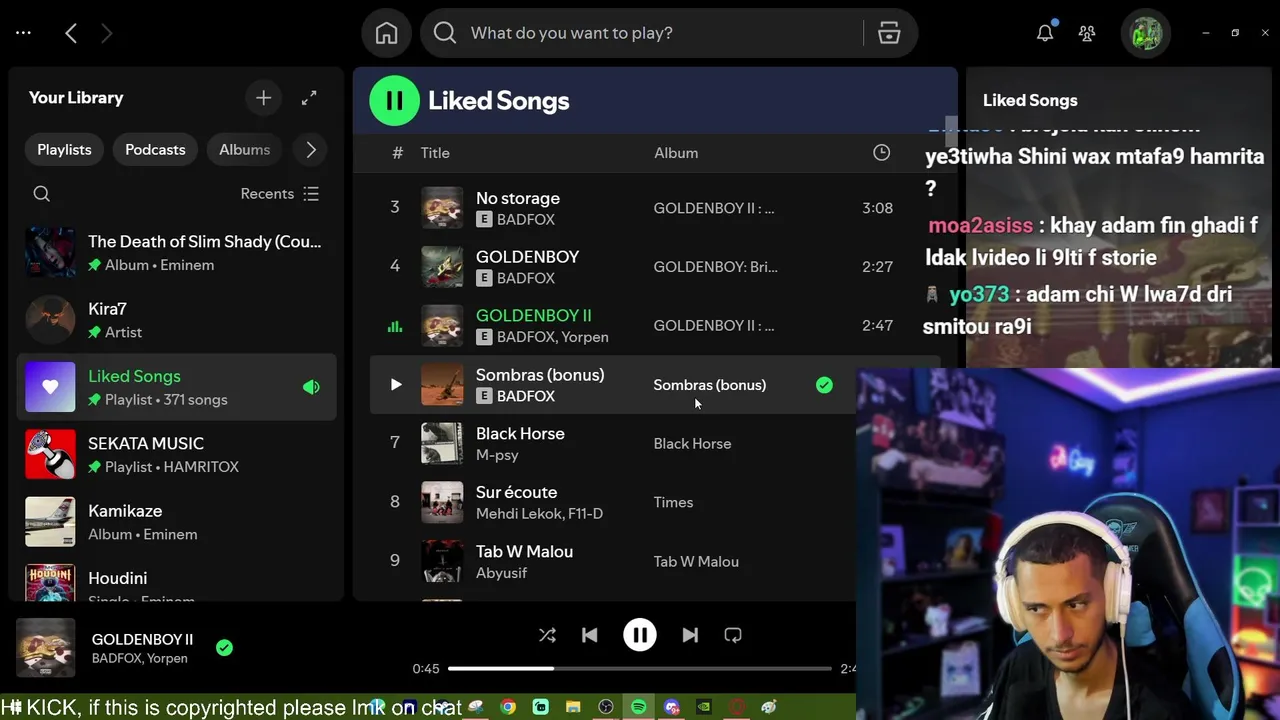Screen dimensions: 1280x720
Task: Open File Explorer from the taskbar
Action: (x=573, y=707)
